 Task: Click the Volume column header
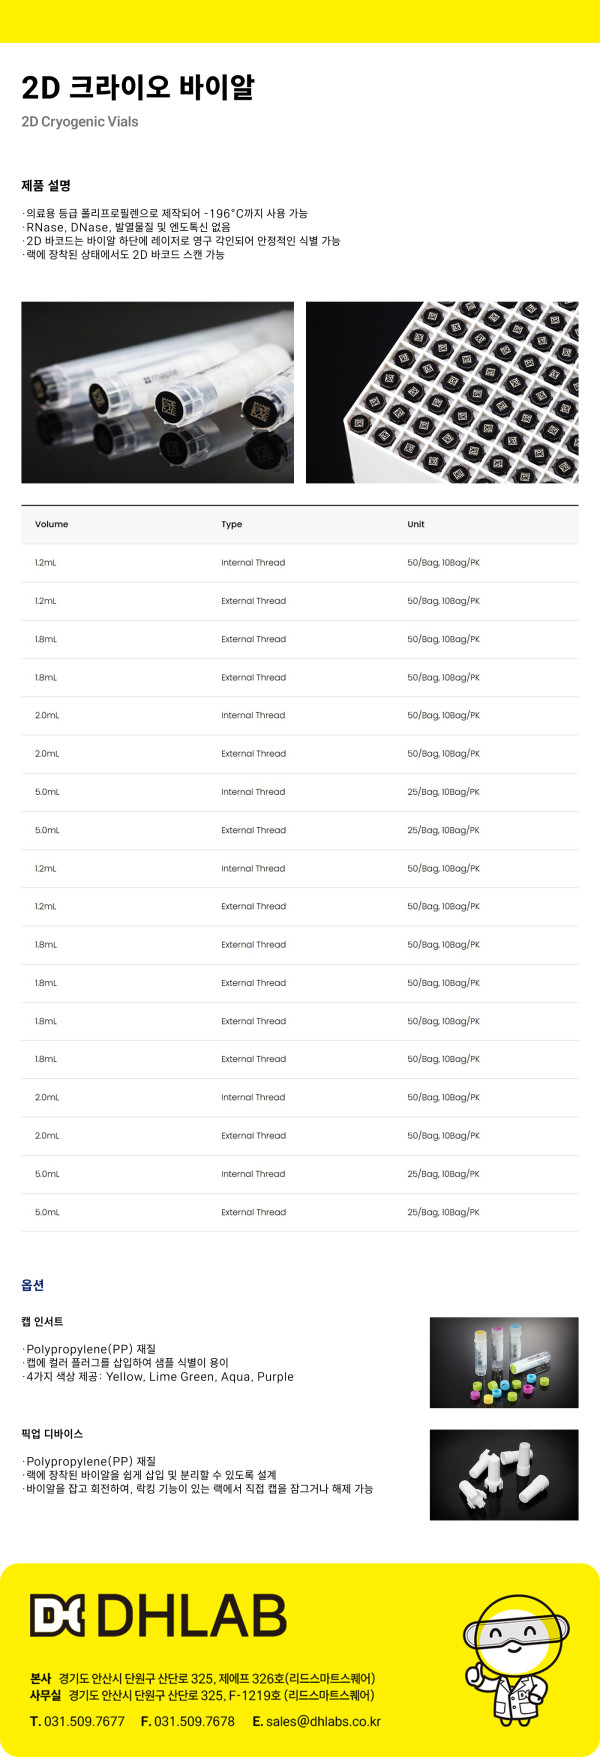click(52, 524)
